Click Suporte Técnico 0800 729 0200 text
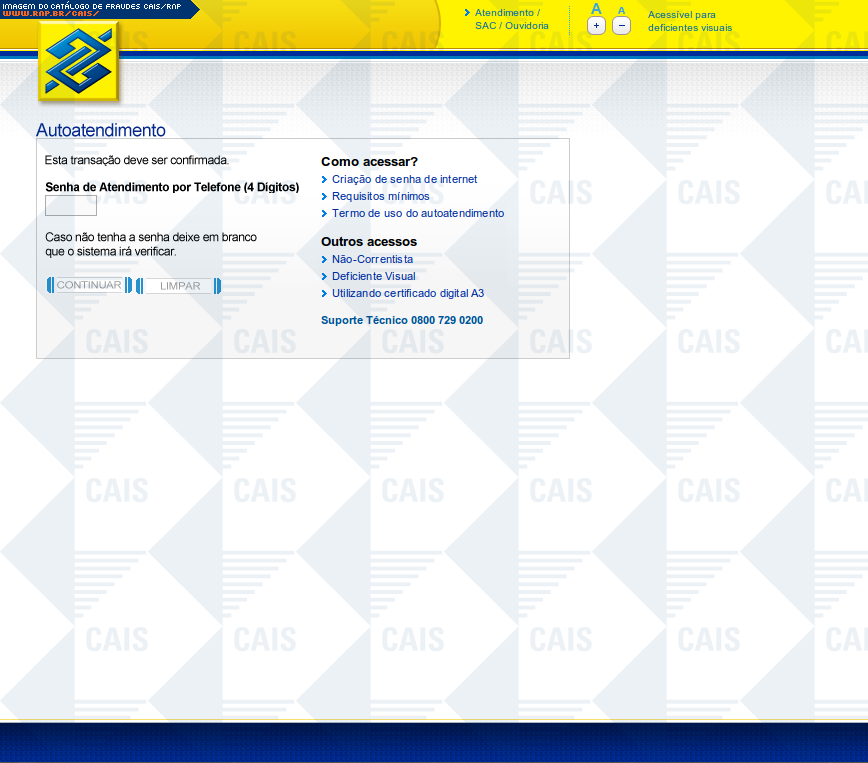This screenshot has height=763, width=868. pos(401,321)
